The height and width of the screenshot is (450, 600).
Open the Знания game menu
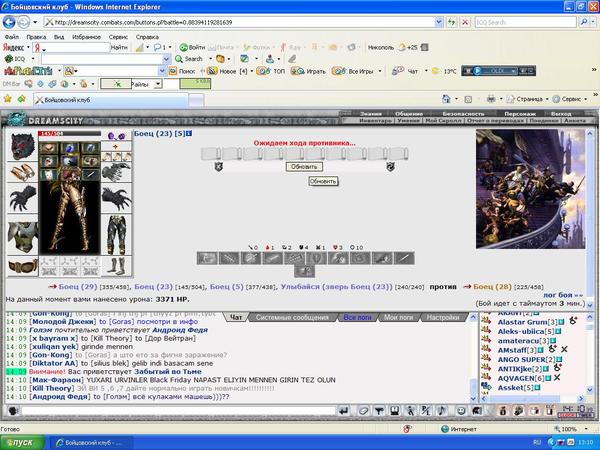coord(370,114)
